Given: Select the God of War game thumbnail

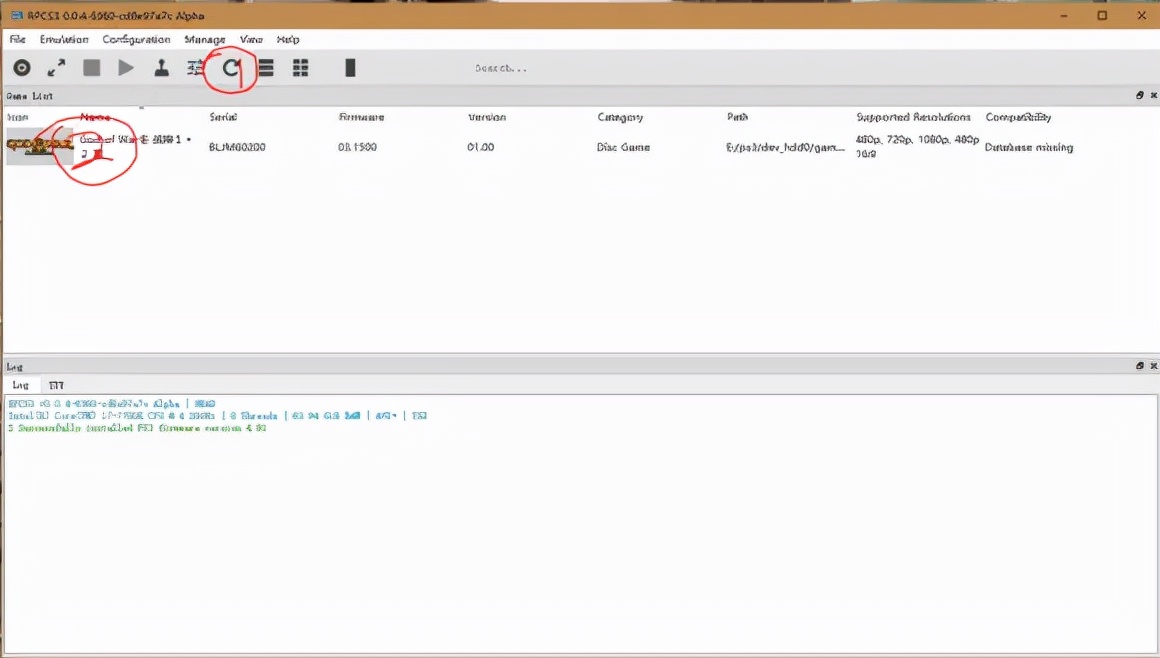Looking at the screenshot, I should (x=39, y=146).
